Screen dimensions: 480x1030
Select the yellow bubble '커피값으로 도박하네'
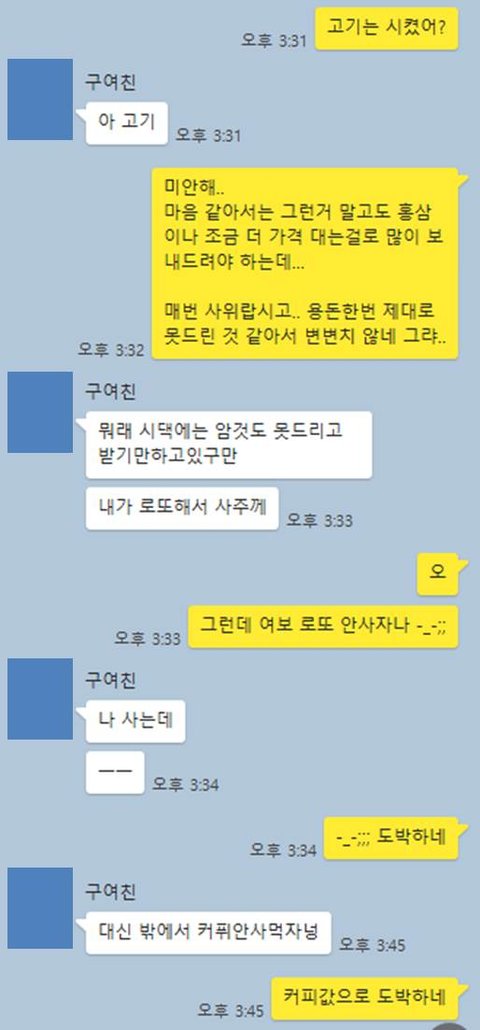click(x=365, y=998)
